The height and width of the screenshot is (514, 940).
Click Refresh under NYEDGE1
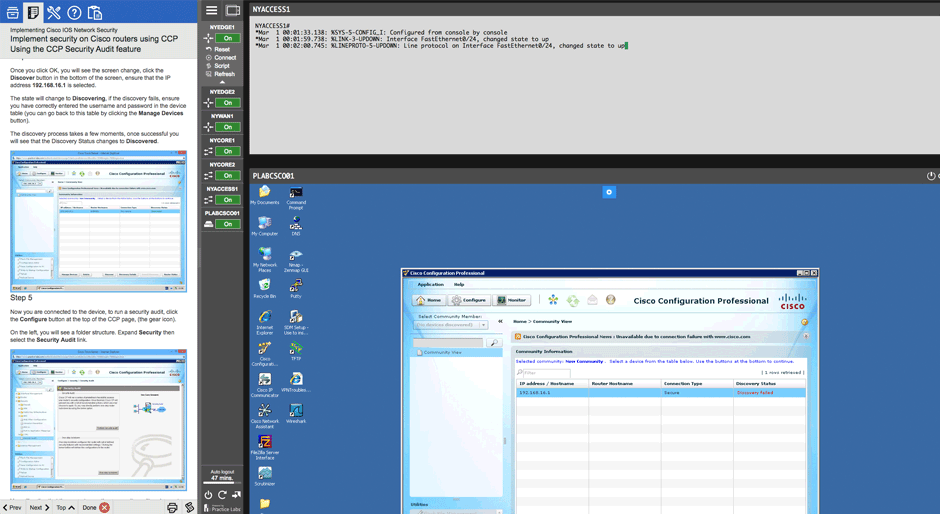point(221,74)
